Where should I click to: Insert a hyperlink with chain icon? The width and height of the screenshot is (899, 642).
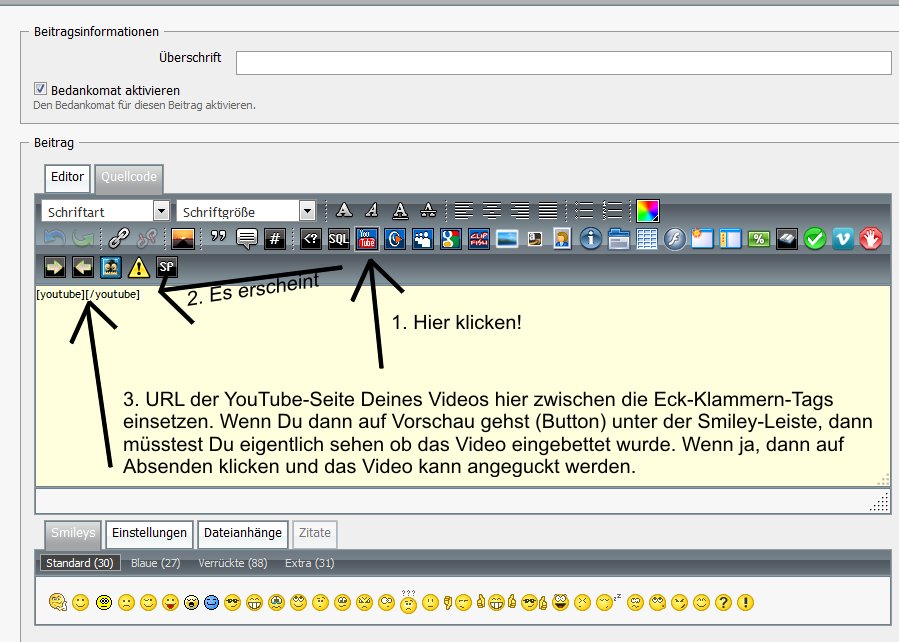click(119, 238)
